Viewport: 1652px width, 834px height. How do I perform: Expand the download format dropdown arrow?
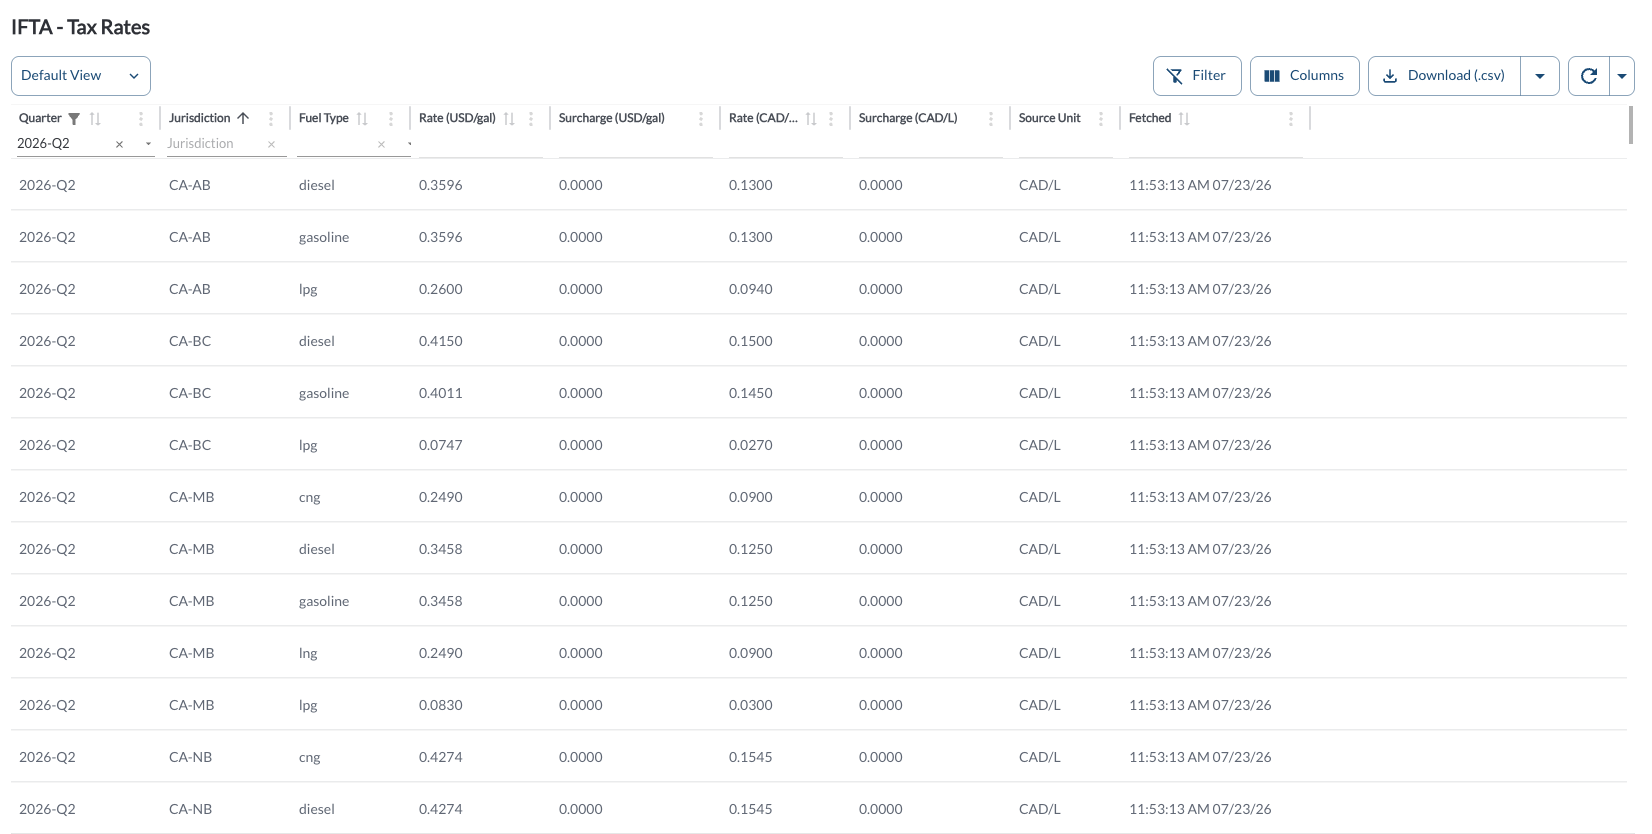(x=1540, y=76)
